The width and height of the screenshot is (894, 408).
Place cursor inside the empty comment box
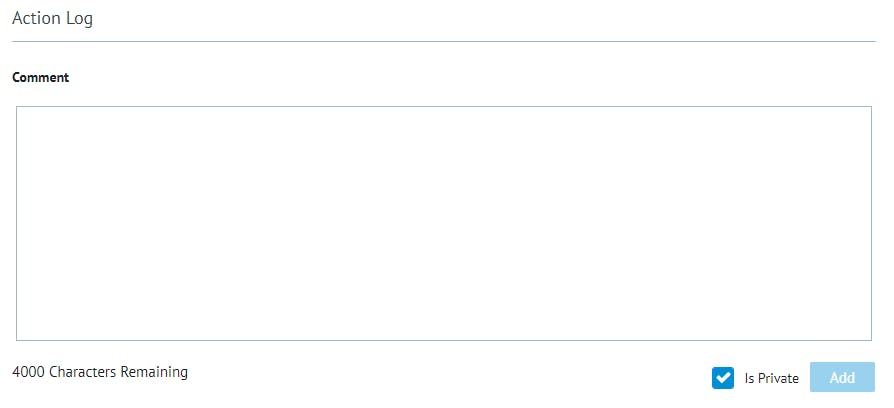444,223
